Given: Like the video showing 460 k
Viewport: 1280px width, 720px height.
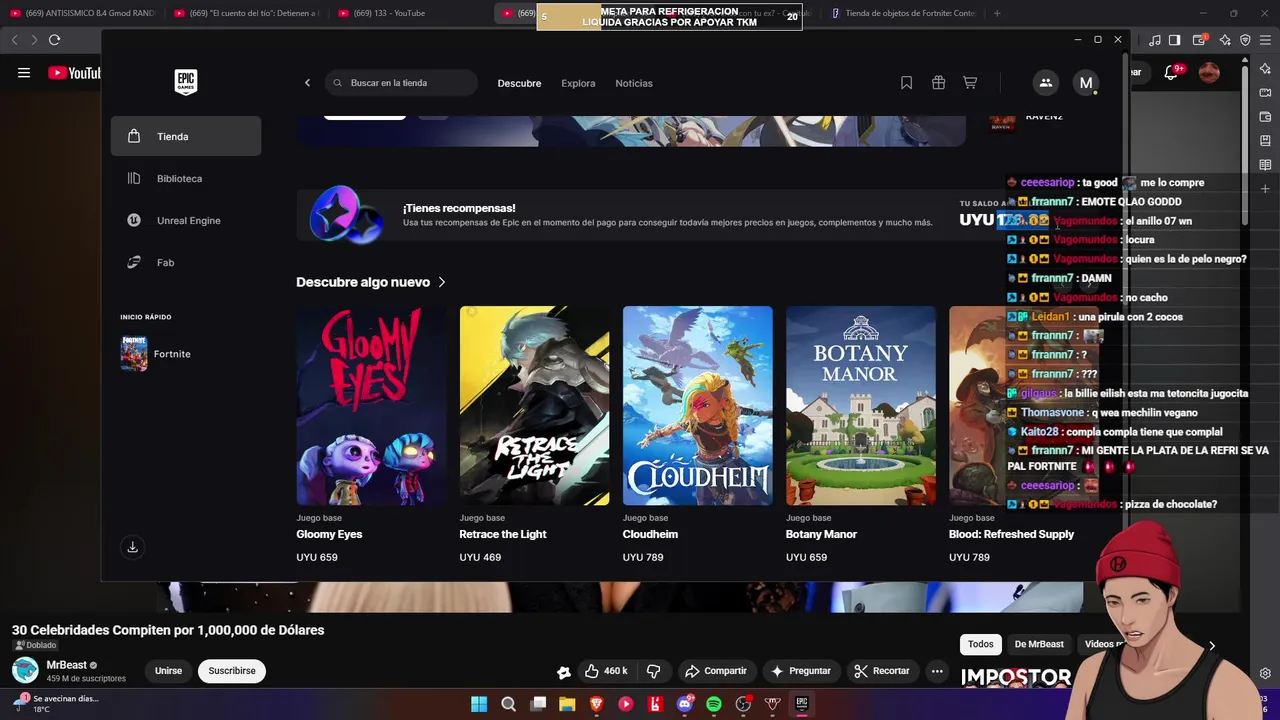Looking at the screenshot, I should (x=606, y=671).
